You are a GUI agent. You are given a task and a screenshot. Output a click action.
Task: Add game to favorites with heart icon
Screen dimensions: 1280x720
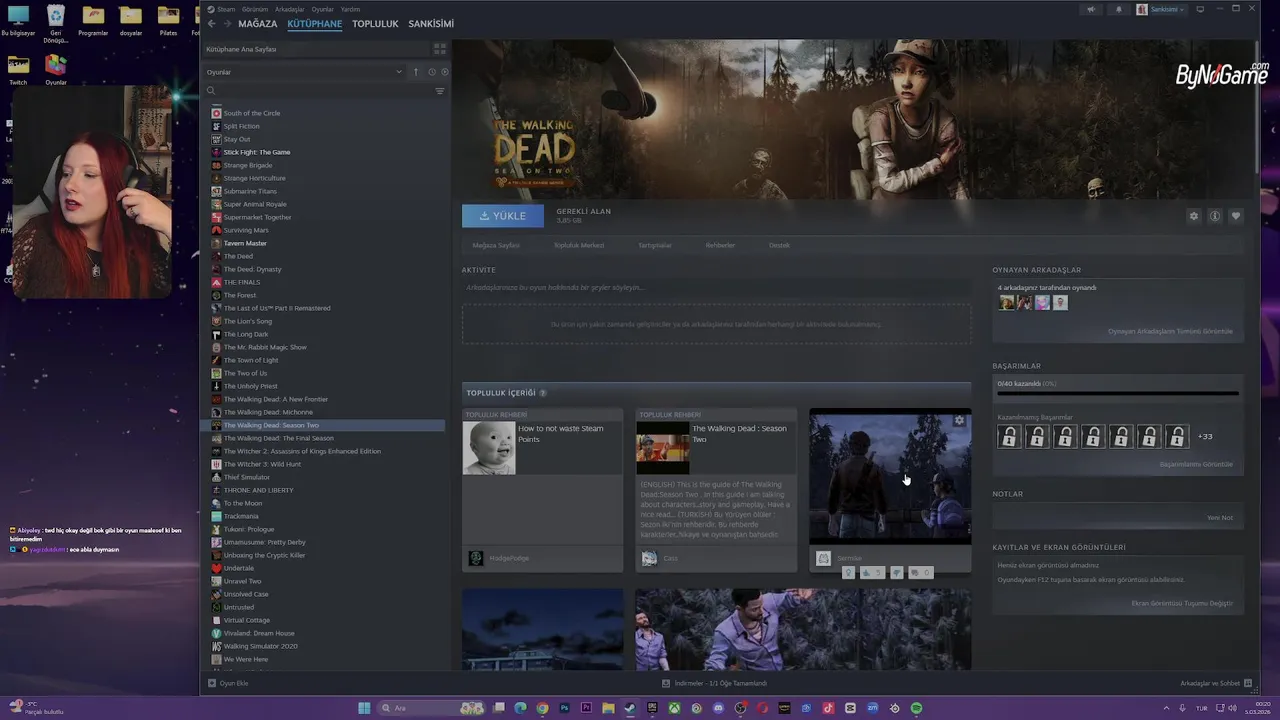[1236, 216]
